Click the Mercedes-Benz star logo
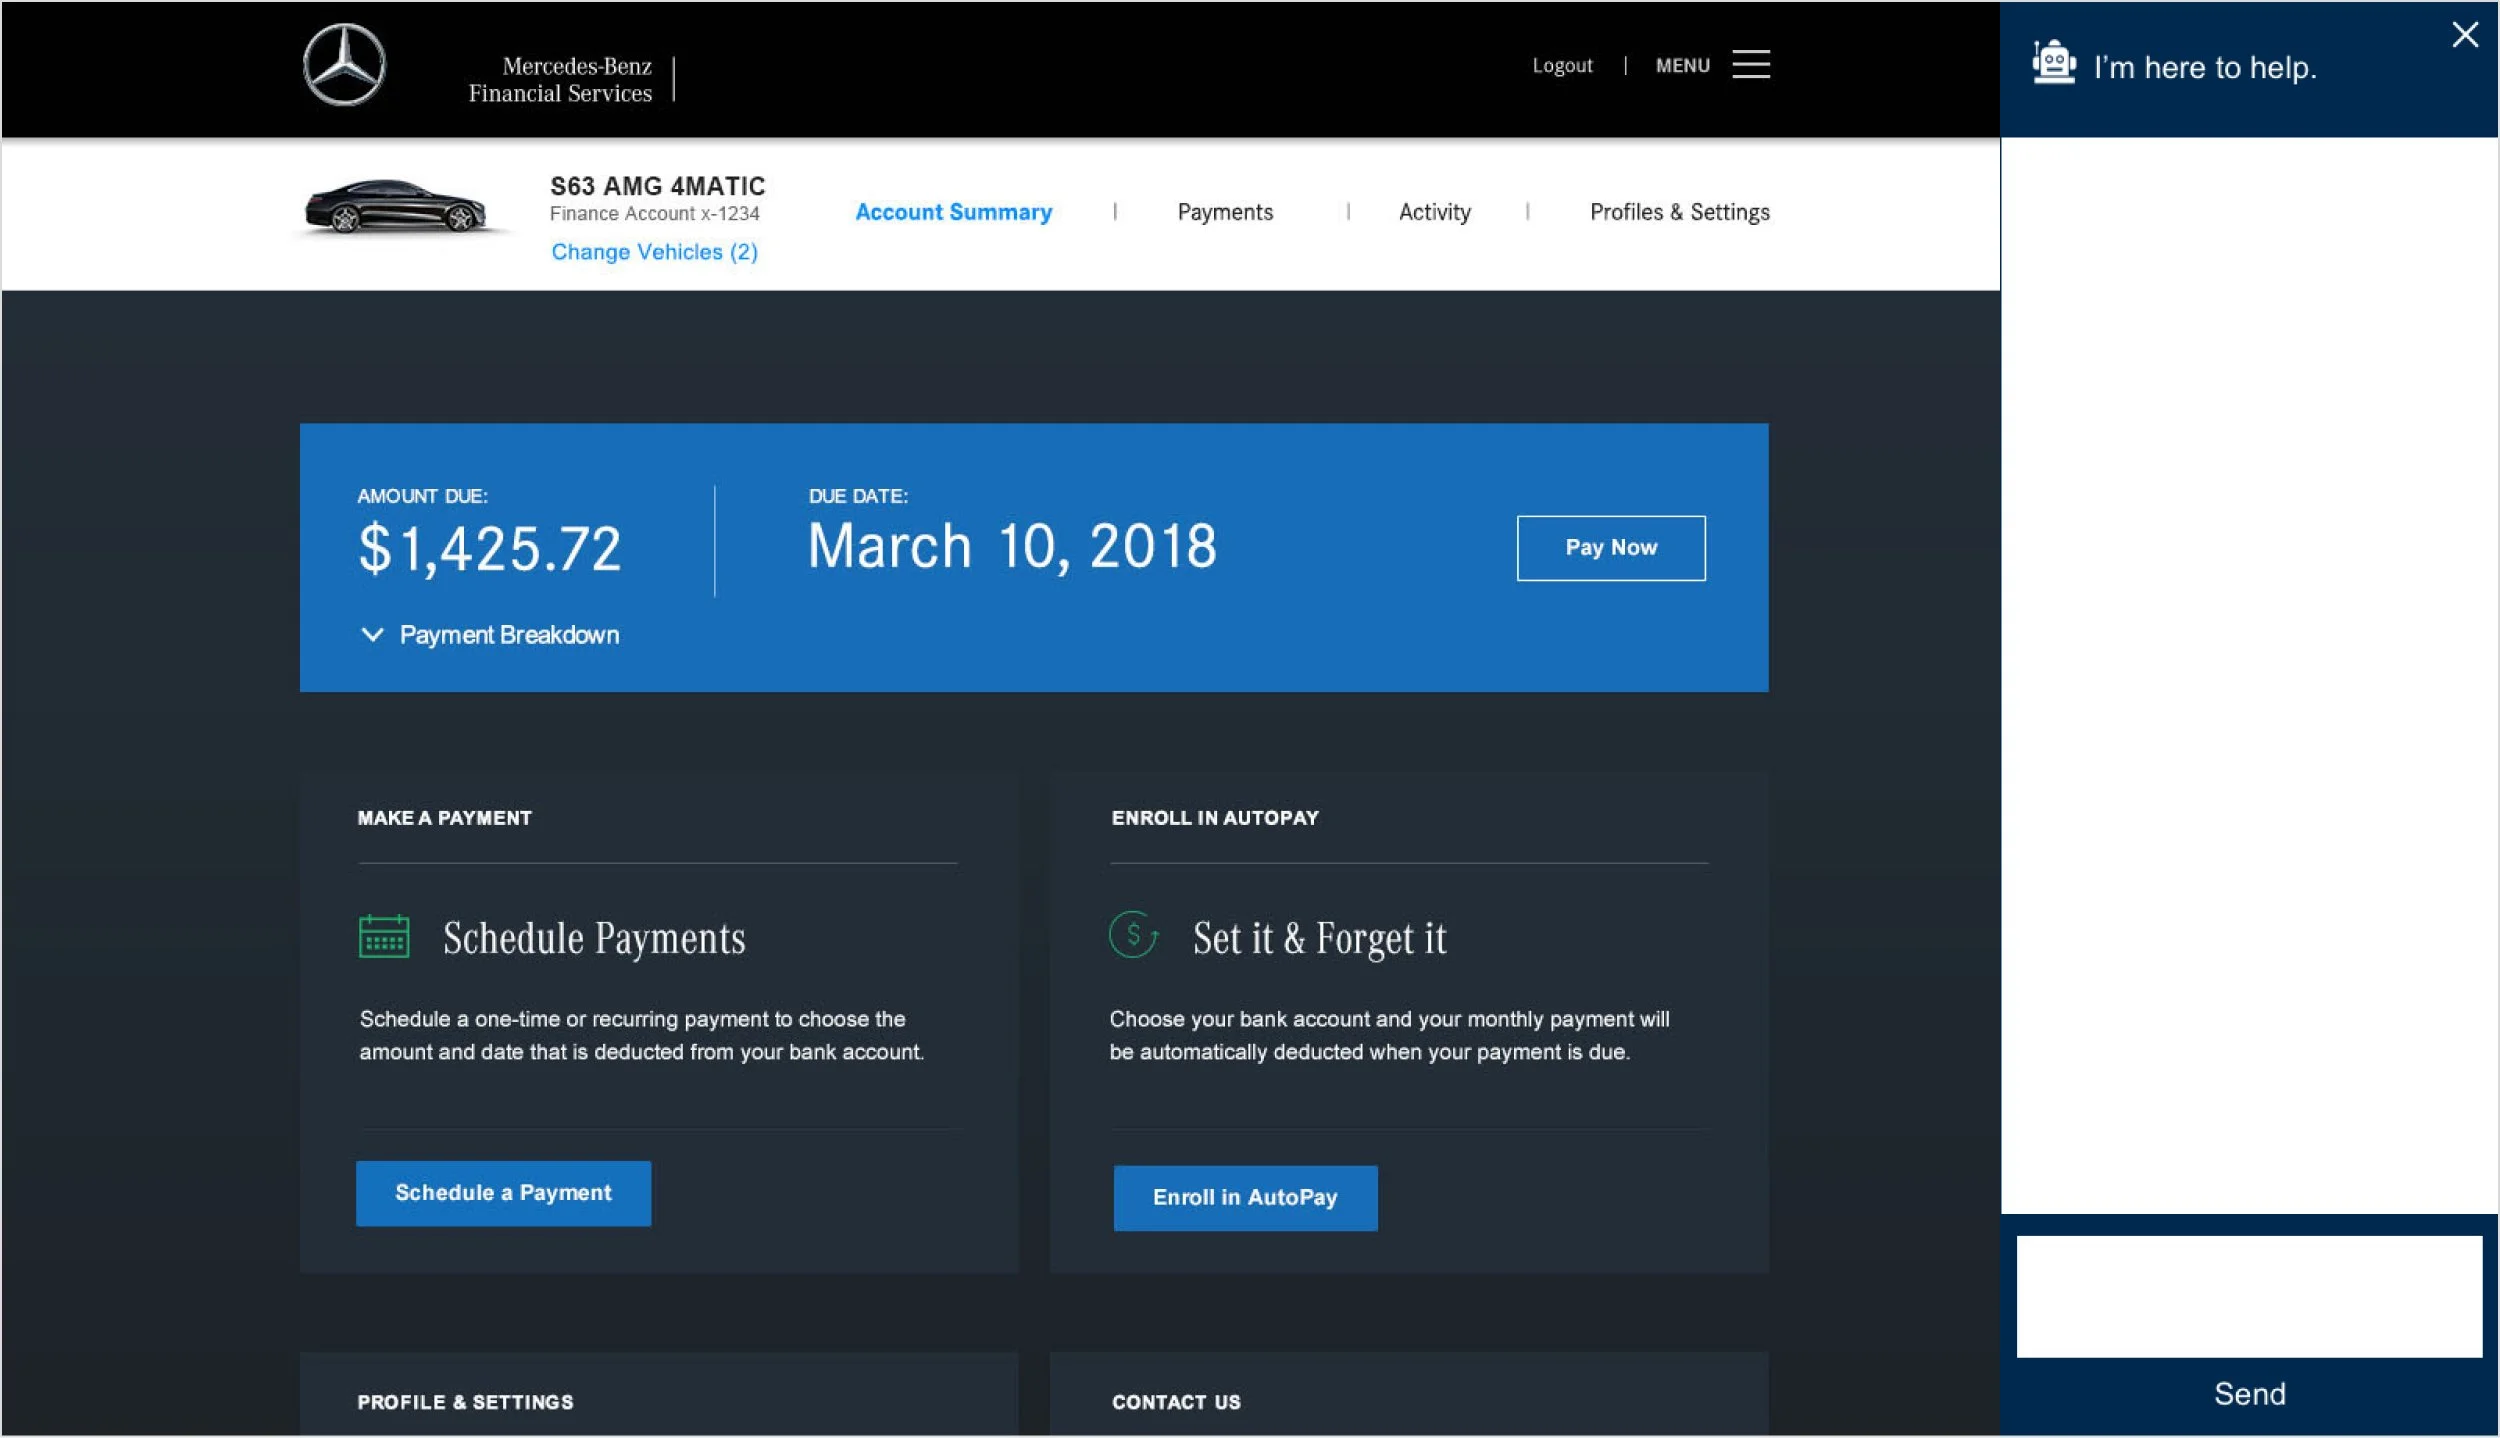The height and width of the screenshot is (1438, 2500). tap(344, 65)
